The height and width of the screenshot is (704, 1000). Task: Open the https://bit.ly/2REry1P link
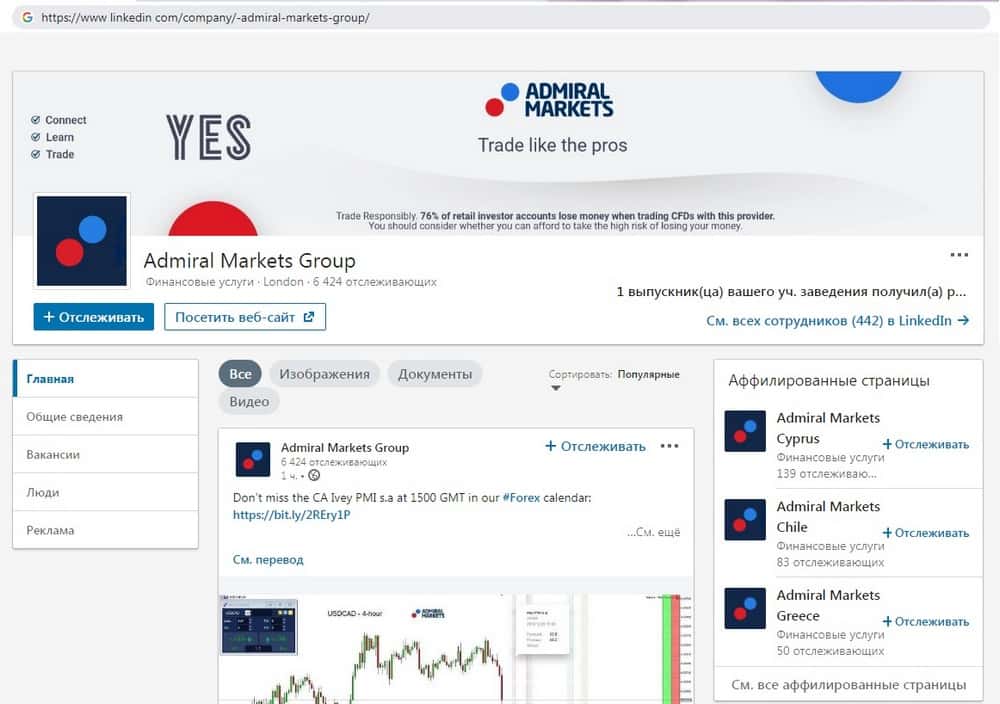(291, 515)
